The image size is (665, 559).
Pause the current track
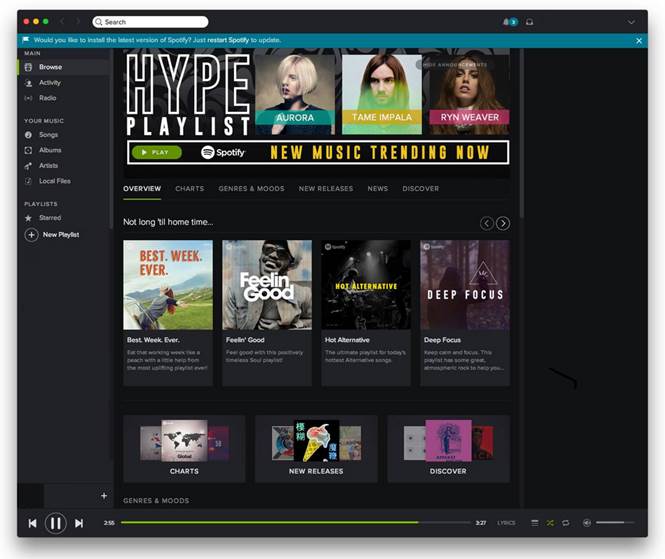tap(56, 523)
